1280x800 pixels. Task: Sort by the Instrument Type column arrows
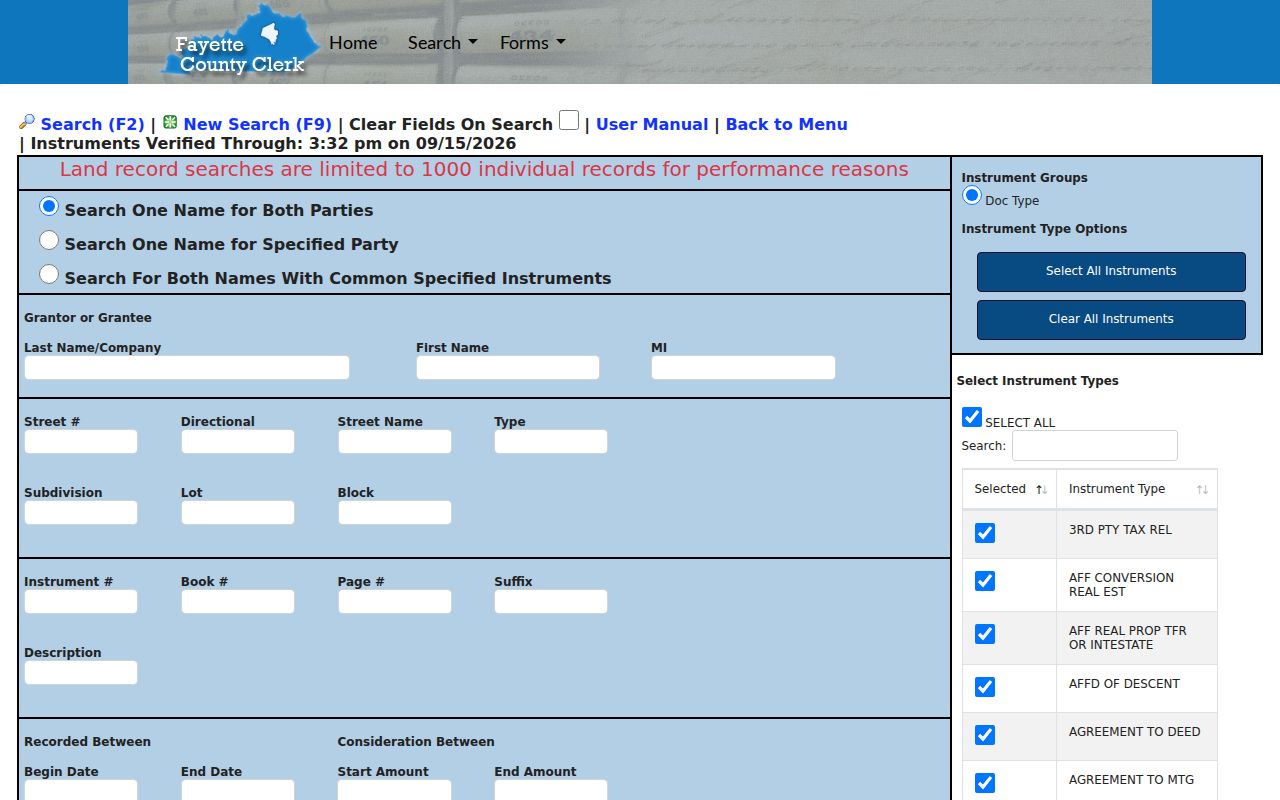tap(1202, 489)
